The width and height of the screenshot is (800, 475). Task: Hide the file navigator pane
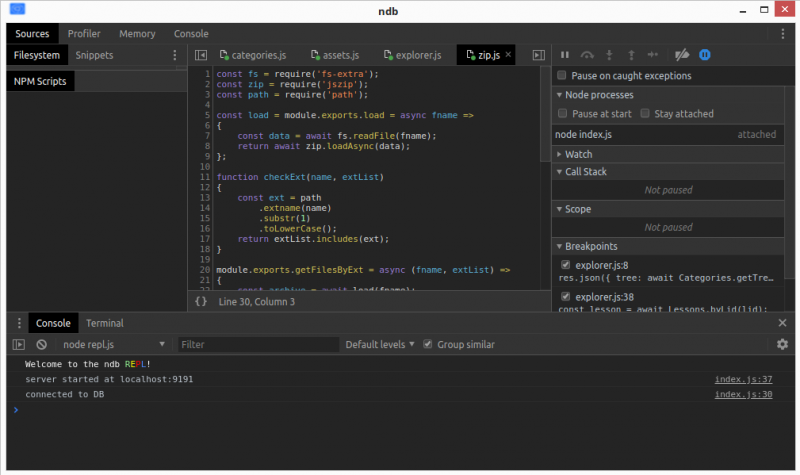200,55
